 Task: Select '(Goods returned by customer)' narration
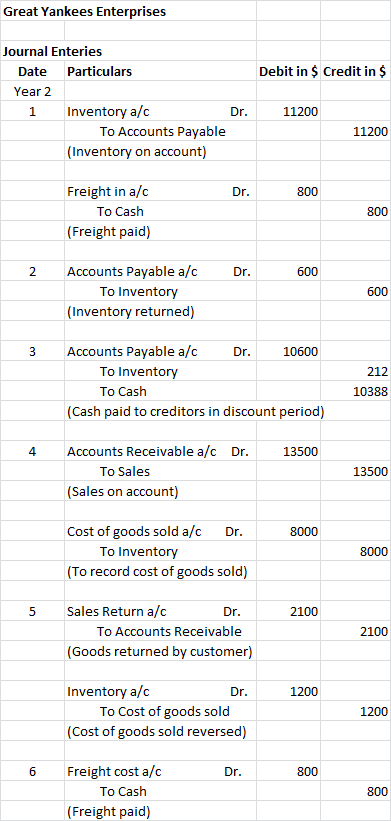pyautogui.click(x=160, y=652)
